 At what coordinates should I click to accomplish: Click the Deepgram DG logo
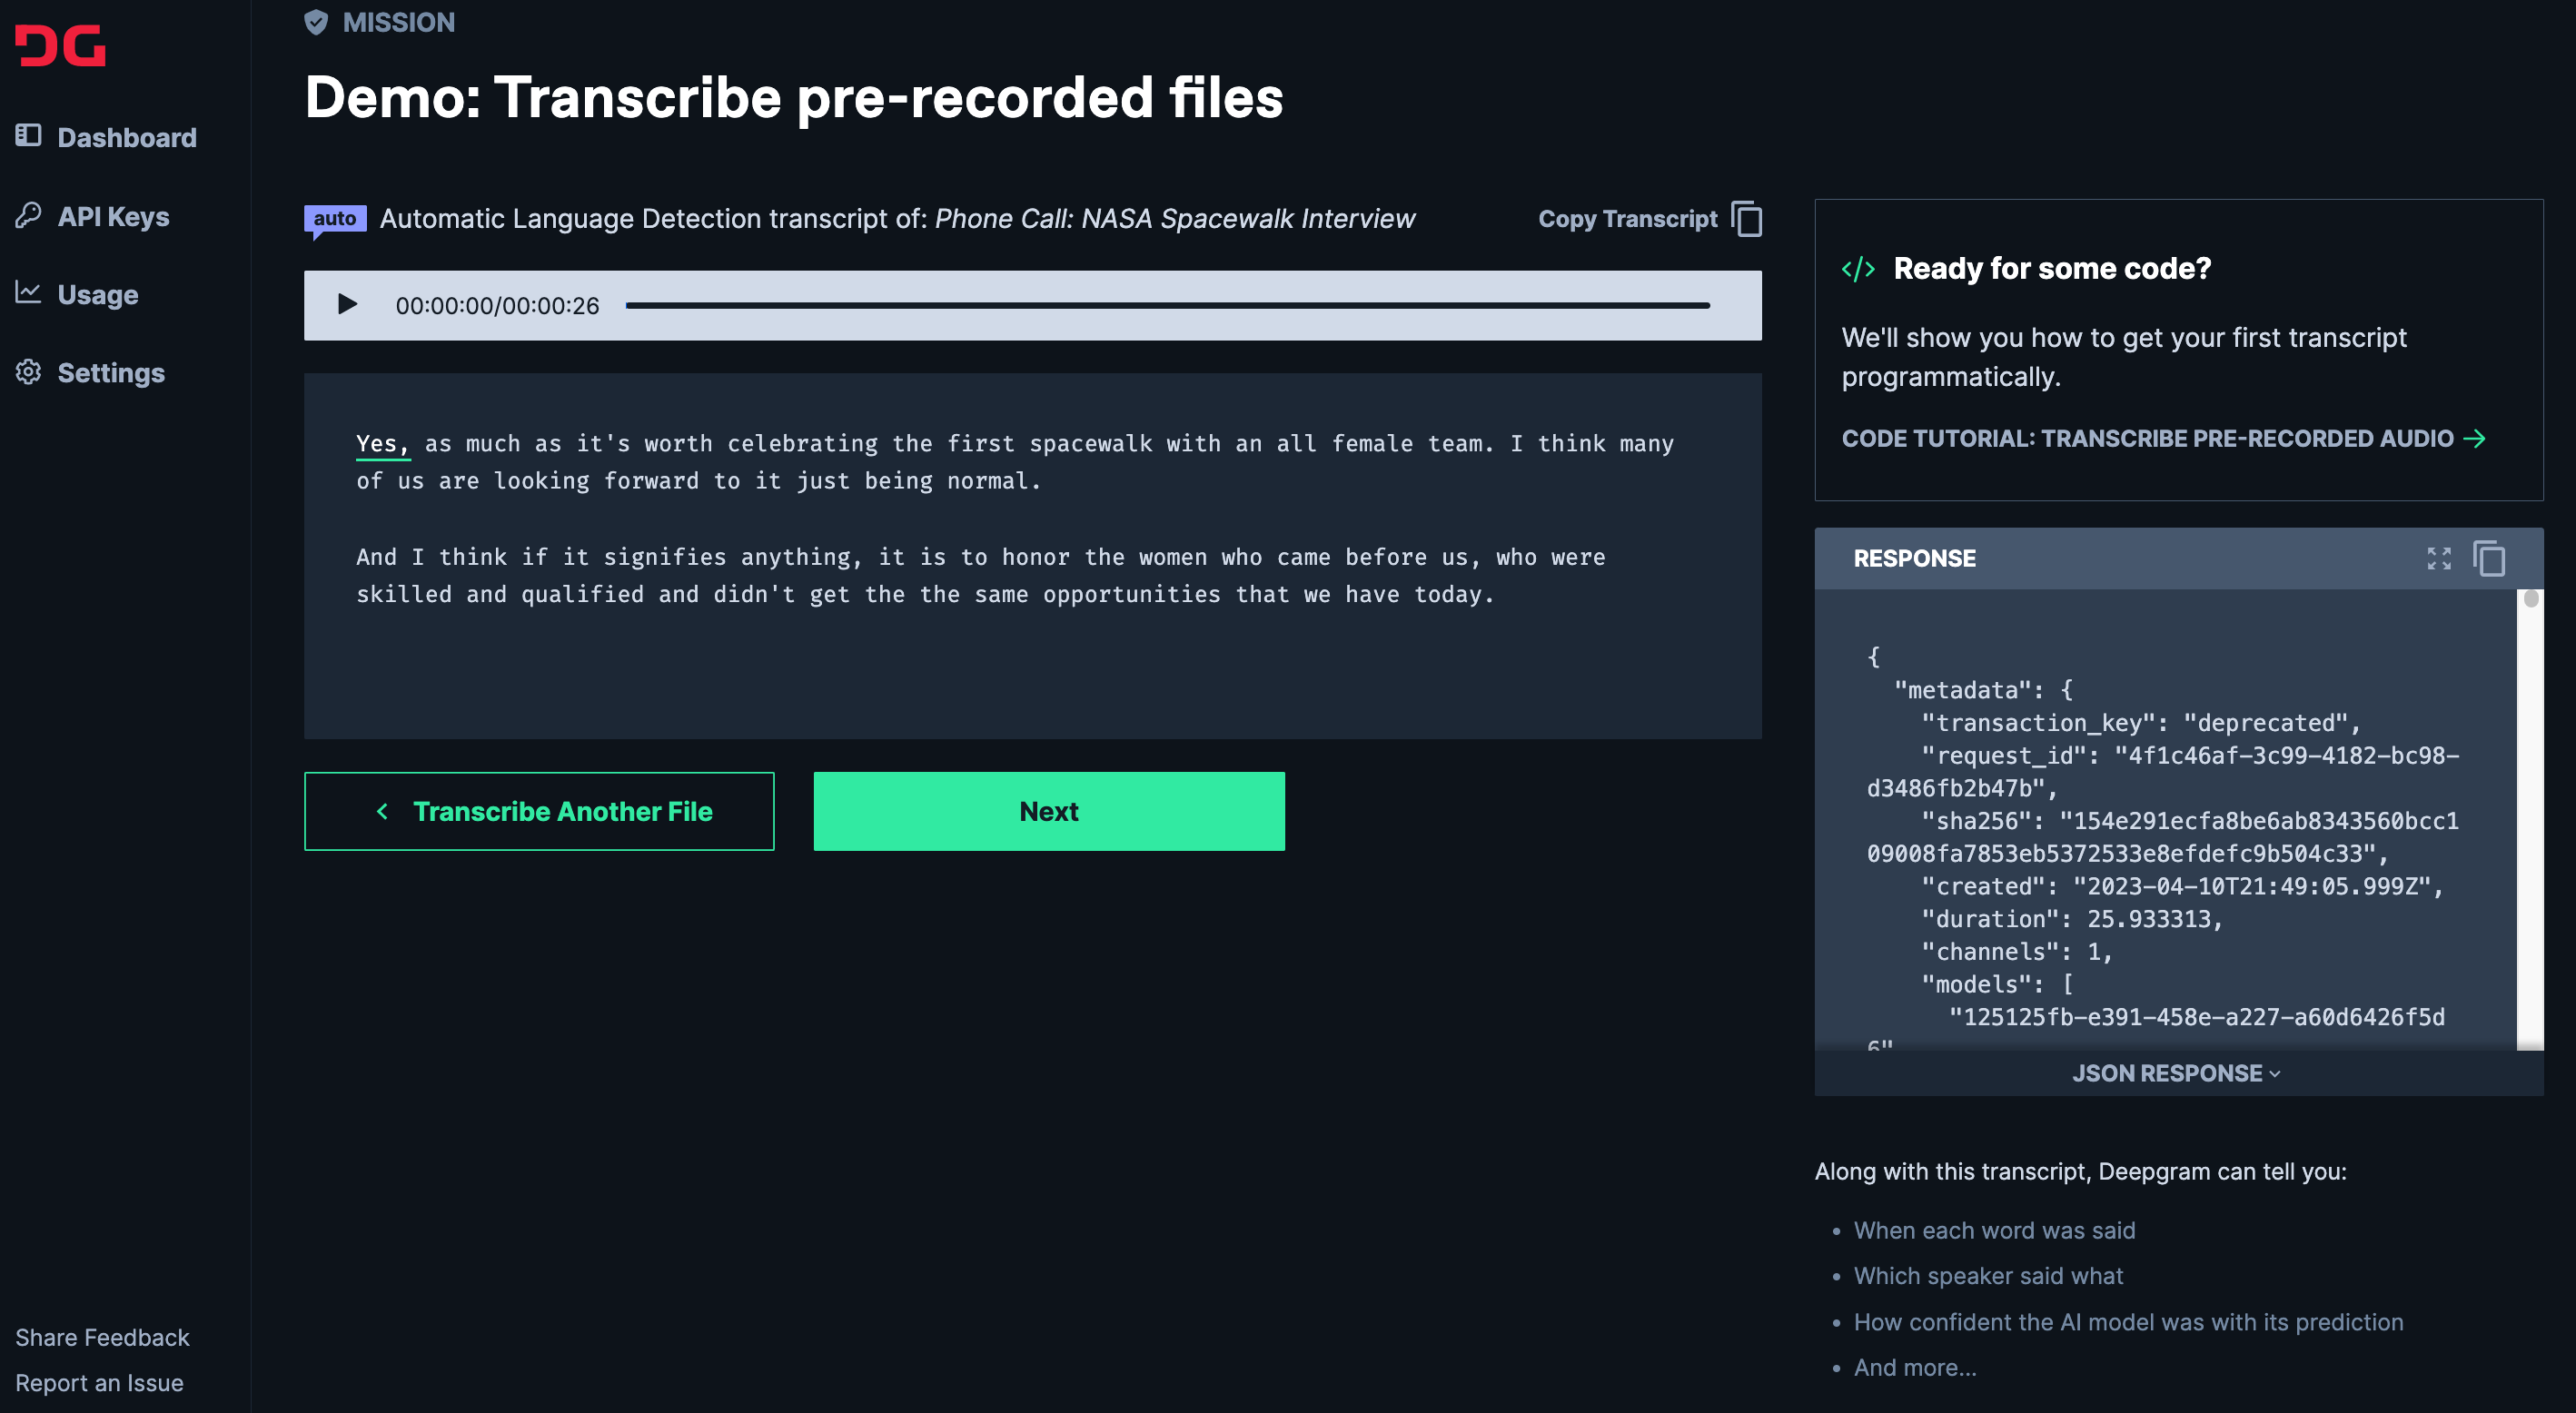click(x=60, y=46)
